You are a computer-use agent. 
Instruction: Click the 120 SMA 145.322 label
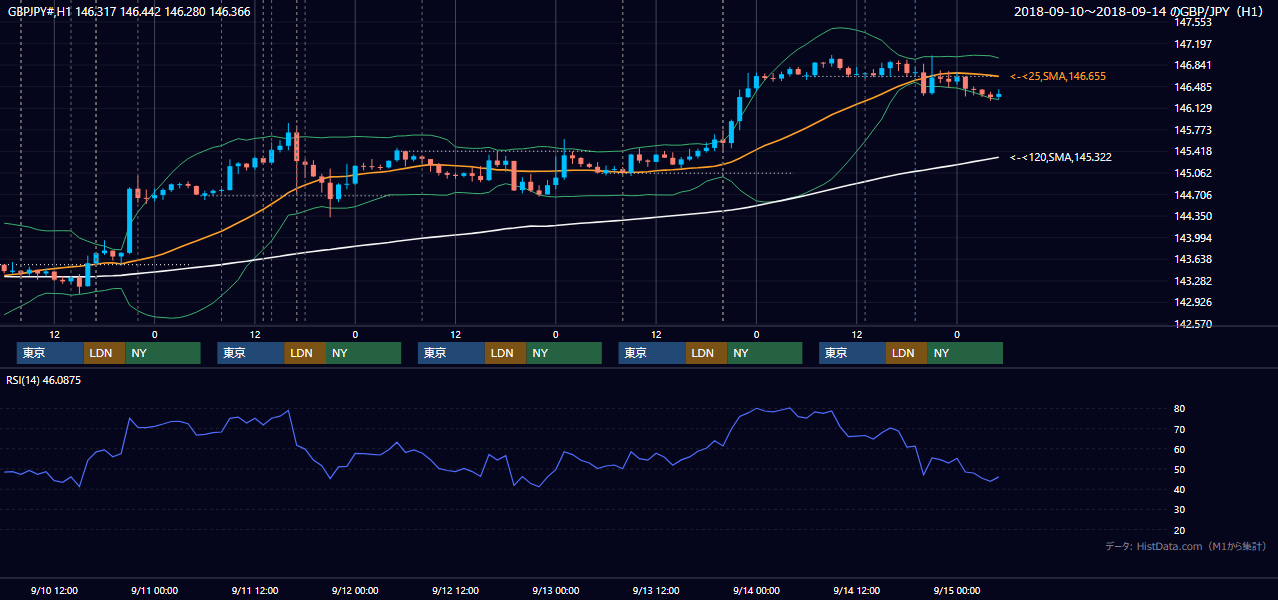pyautogui.click(x=1061, y=157)
